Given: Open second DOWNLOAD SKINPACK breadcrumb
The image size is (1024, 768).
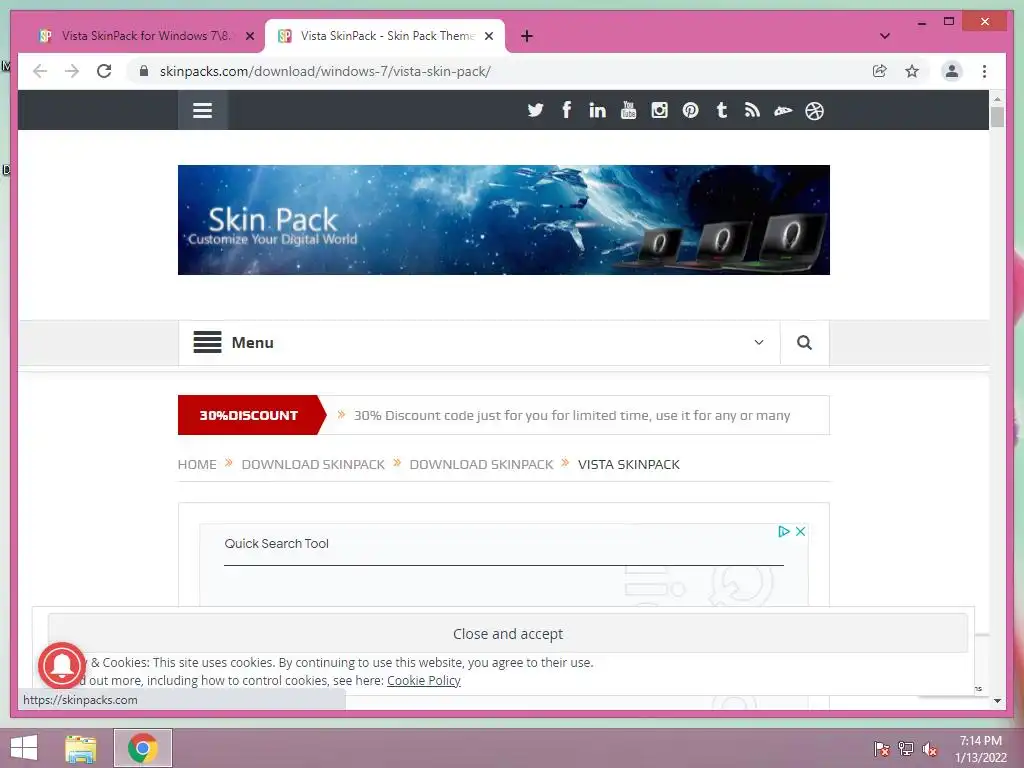Looking at the screenshot, I should (x=481, y=464).
